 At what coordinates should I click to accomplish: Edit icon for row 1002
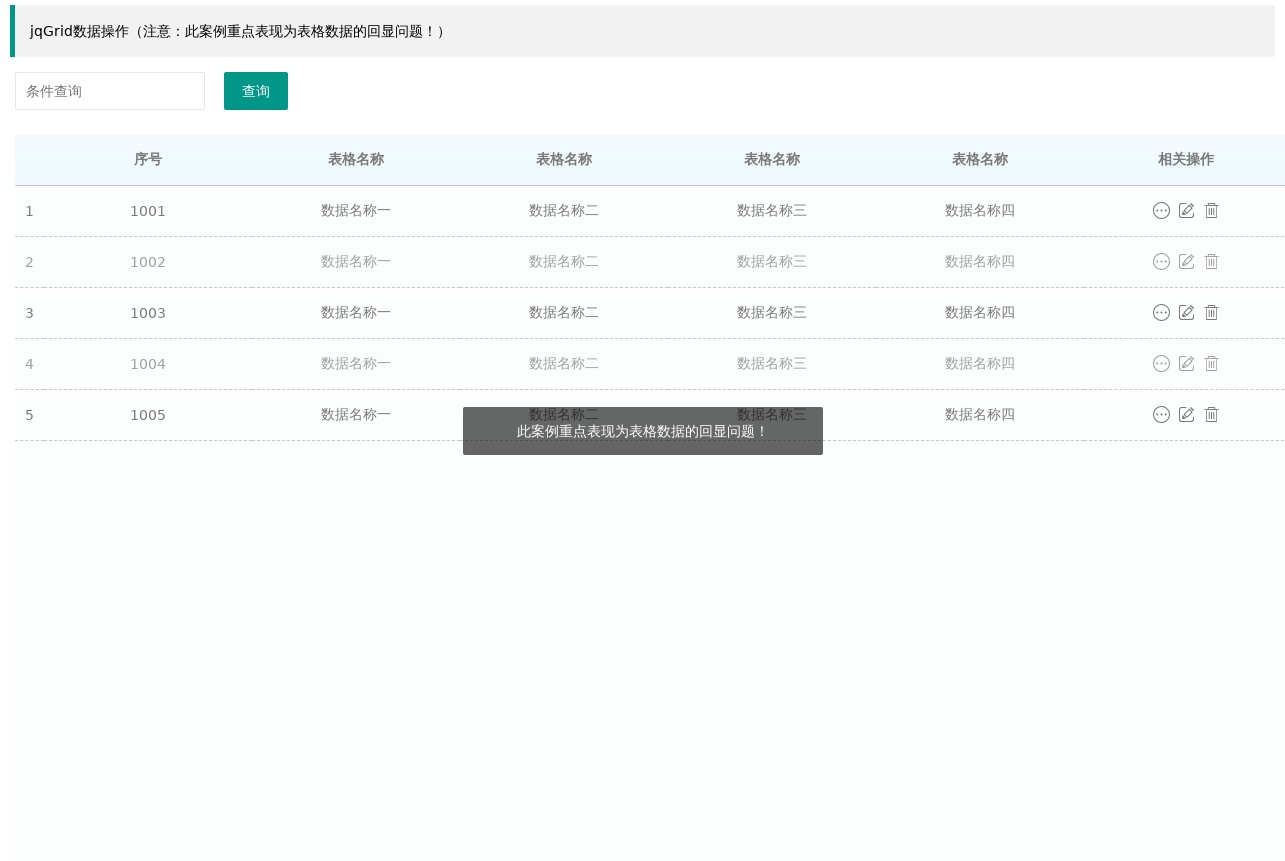pyautogui.click(x=1187, y=262)
